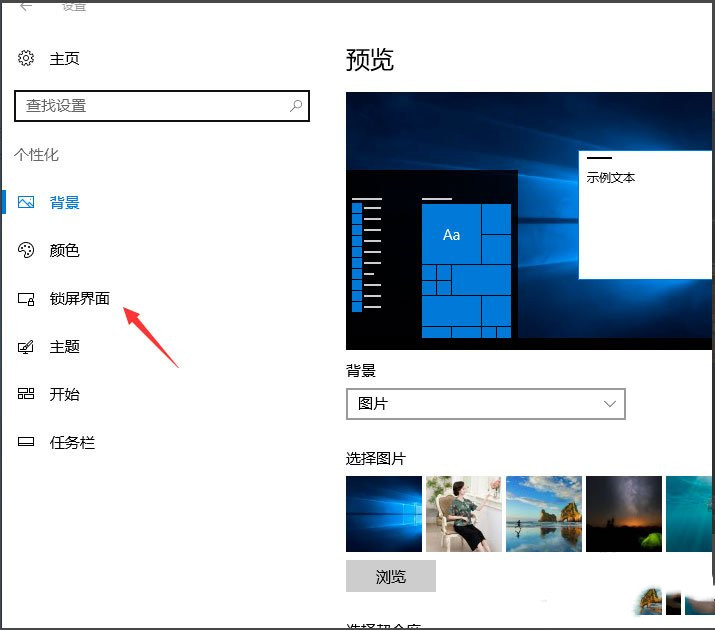Click the 开始 start tiles icon
The image size is (715, 630).
(26, 394)
